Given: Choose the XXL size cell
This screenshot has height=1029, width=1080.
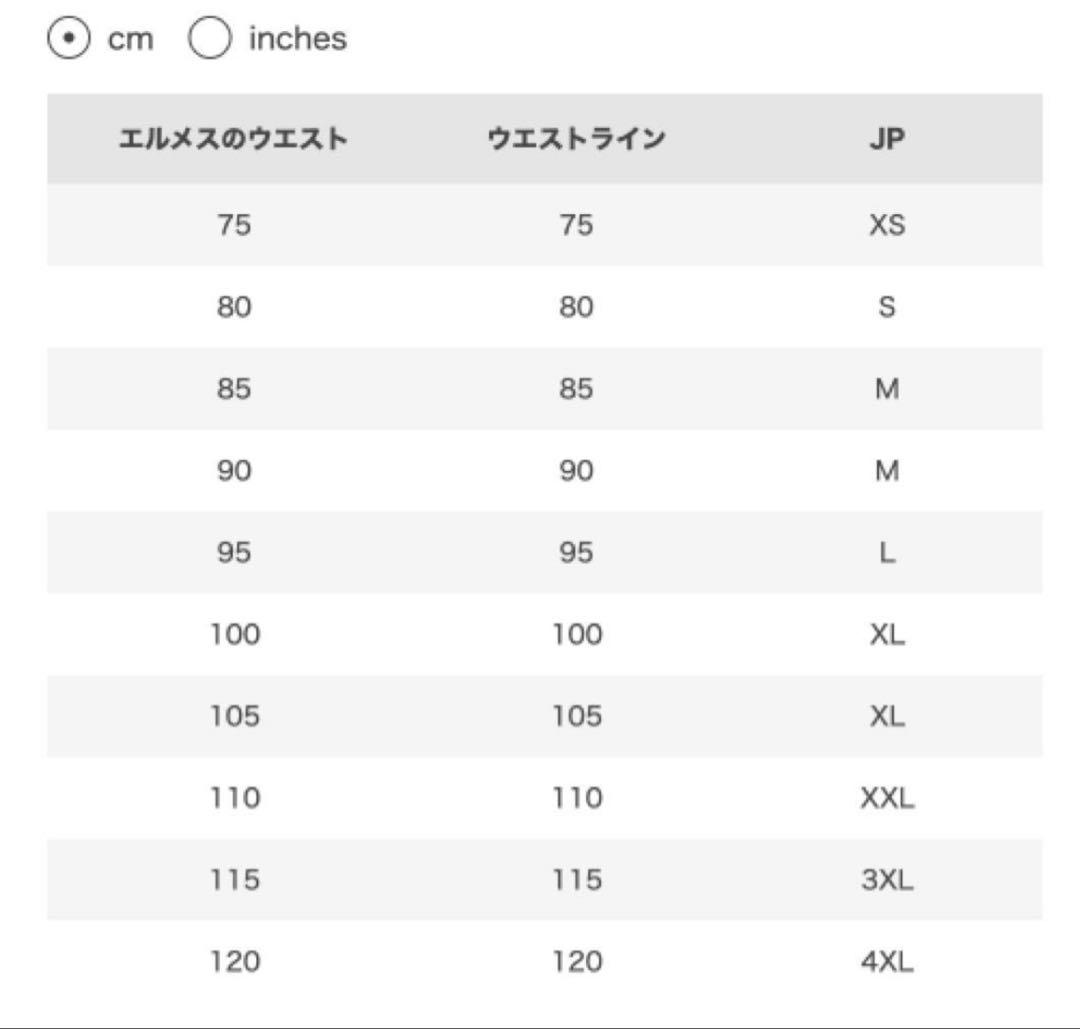Looking at the screenshot, I should point(886,798).
